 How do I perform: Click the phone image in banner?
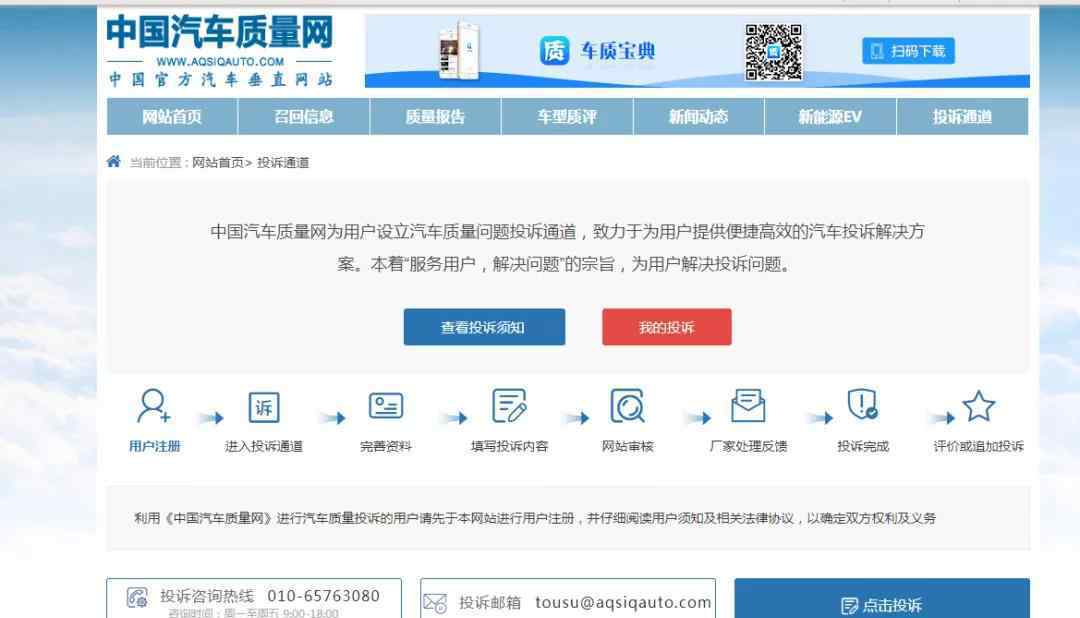point(459,50)
